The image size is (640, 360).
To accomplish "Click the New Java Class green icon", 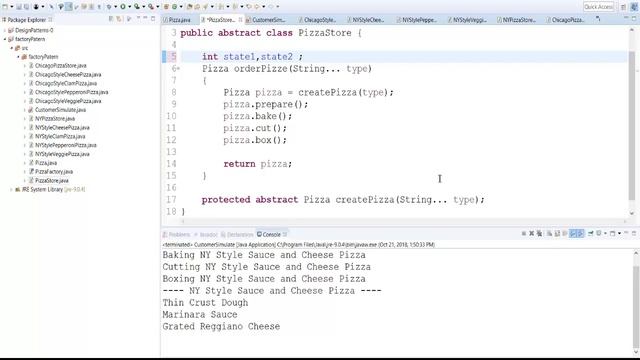I will click(x=174, y=7).
